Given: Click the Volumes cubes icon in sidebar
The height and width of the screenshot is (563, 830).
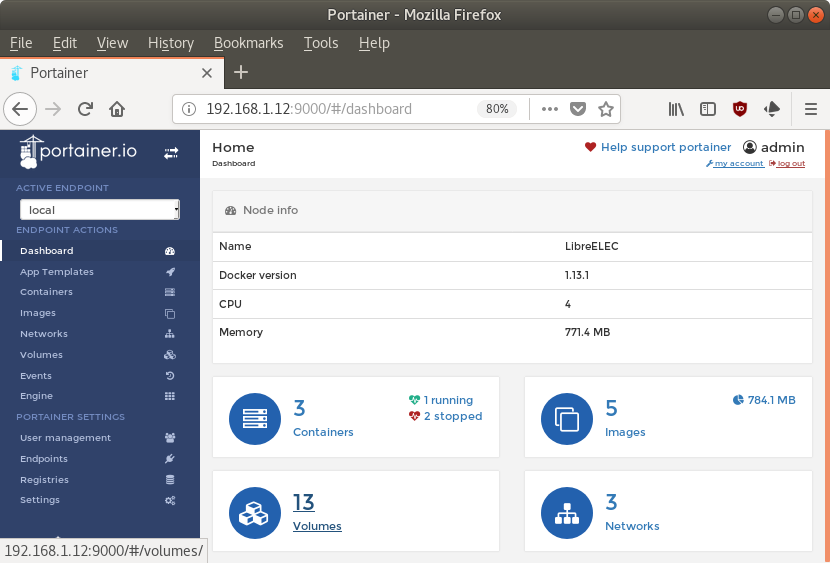Looking at the screenshot, I should coord(170,355).
